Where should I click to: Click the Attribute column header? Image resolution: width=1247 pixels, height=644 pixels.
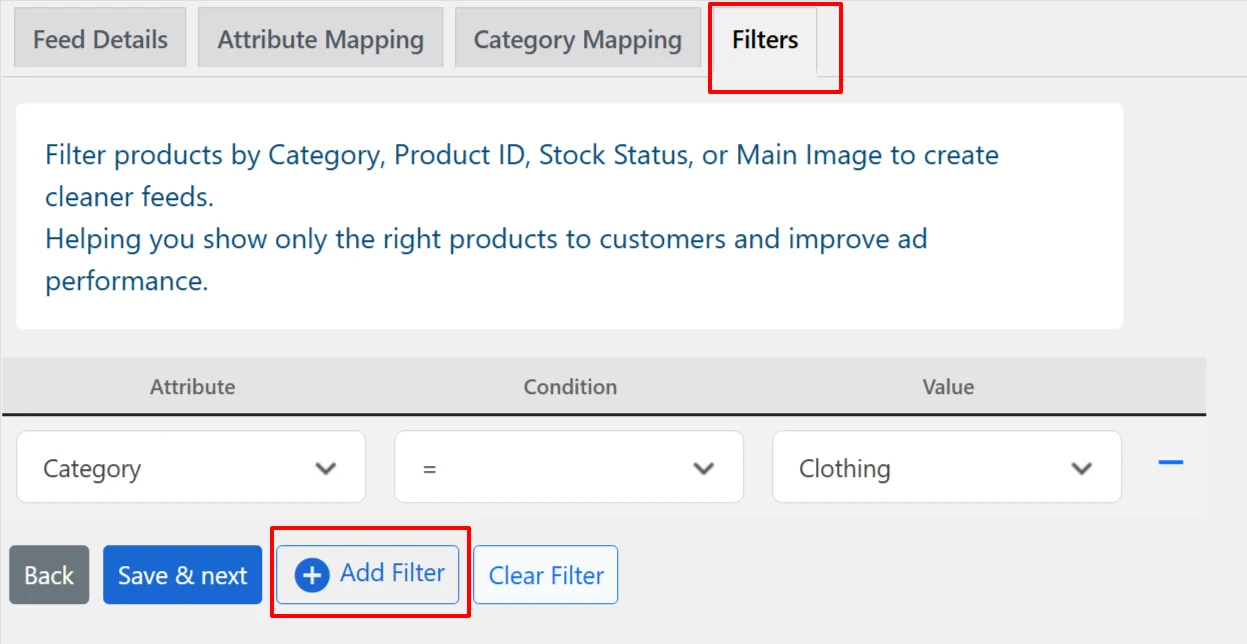[x=192, y=387]
